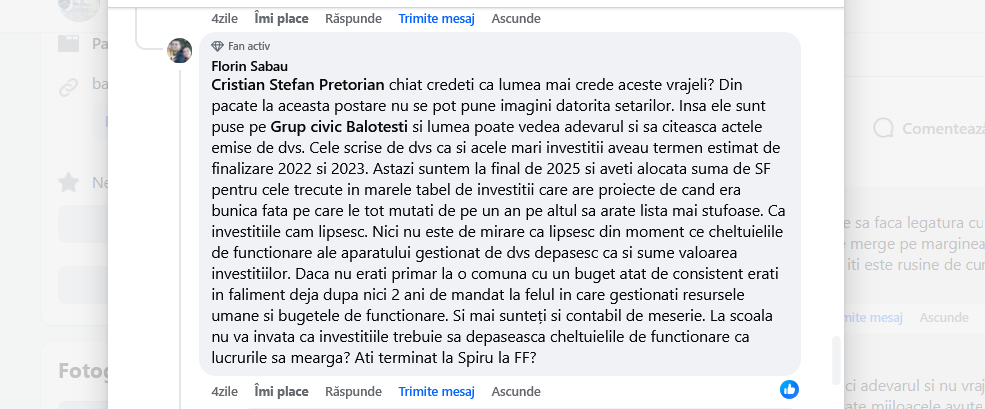985x409 pixels.
Task: Click the folder icon in left sidebar
Action: pos(68,43)
